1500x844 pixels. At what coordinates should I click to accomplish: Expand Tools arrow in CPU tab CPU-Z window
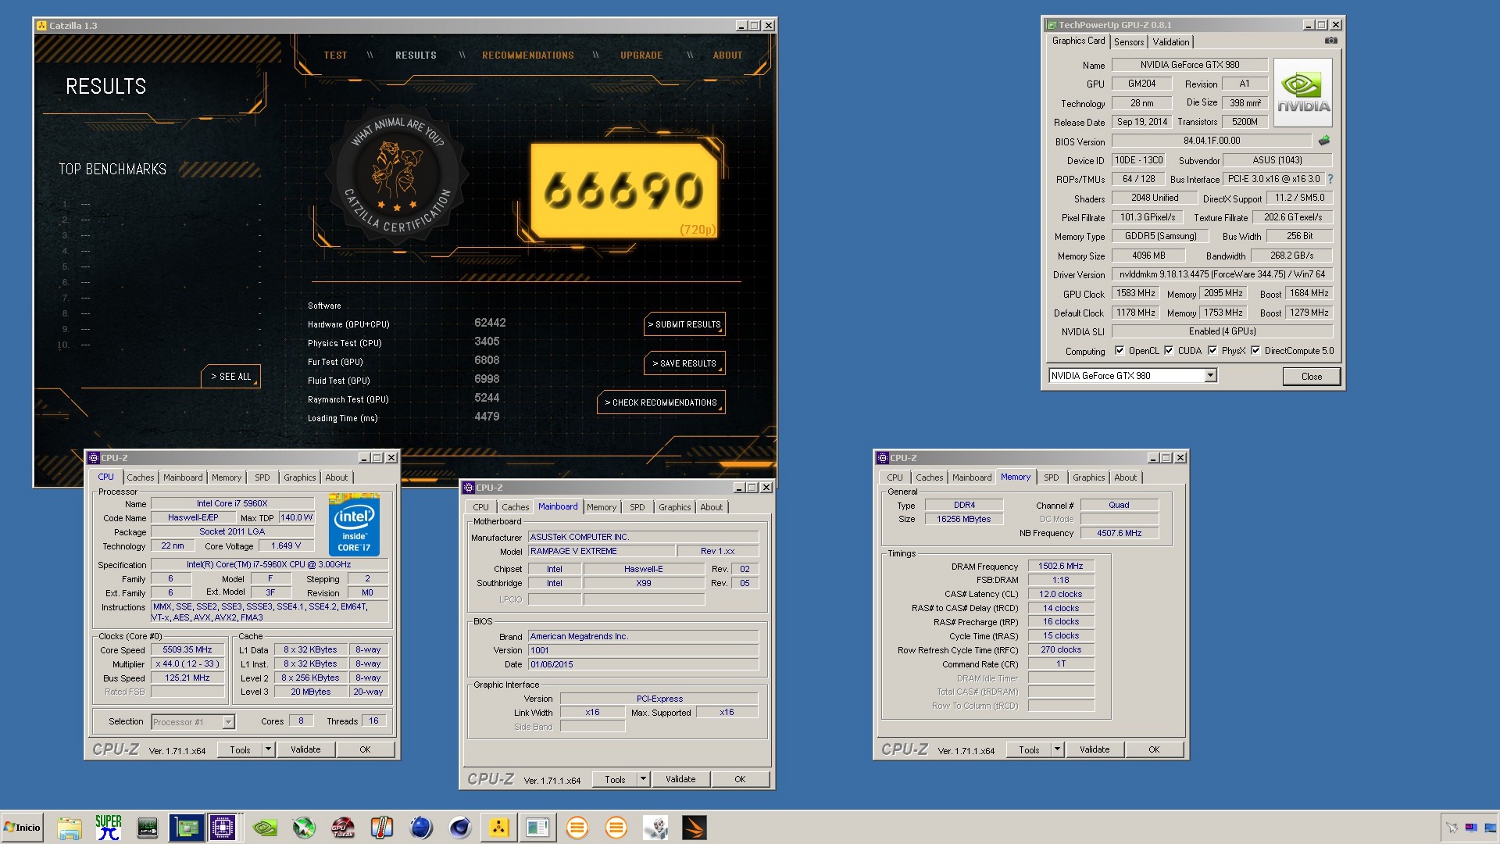267,749
